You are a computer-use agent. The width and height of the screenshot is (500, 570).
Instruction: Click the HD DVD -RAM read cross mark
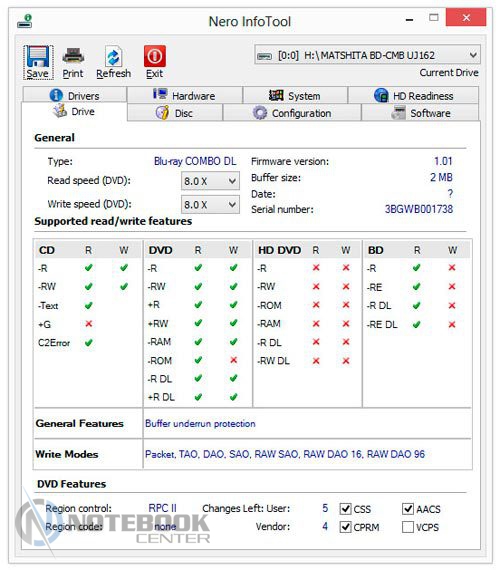(x=316, y=324)
